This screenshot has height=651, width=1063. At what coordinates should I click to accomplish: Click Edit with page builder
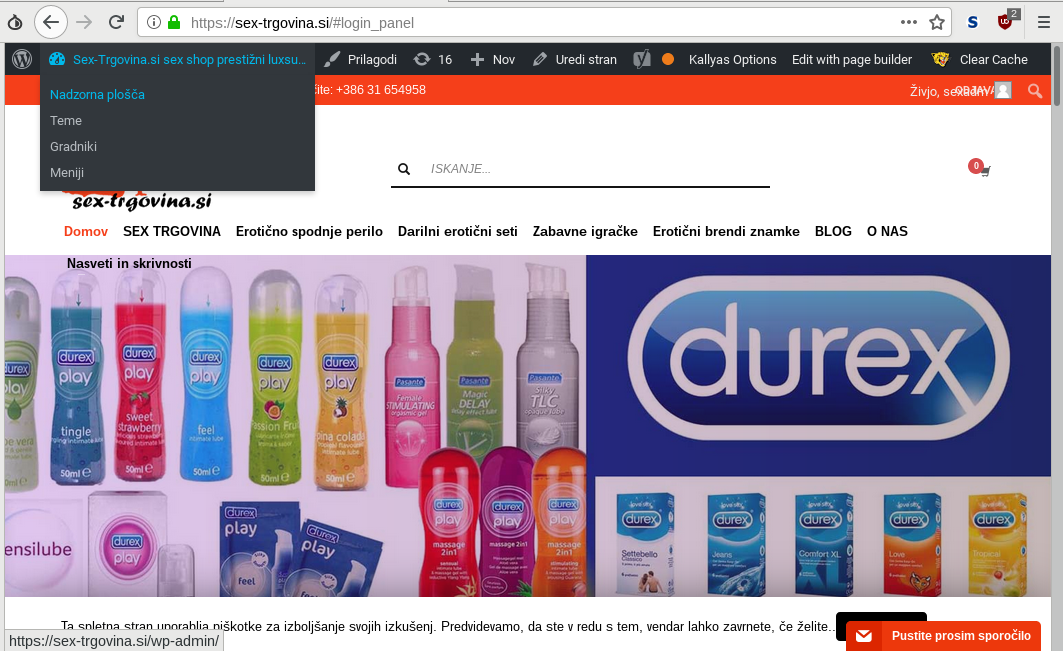(x=852, y=60)
